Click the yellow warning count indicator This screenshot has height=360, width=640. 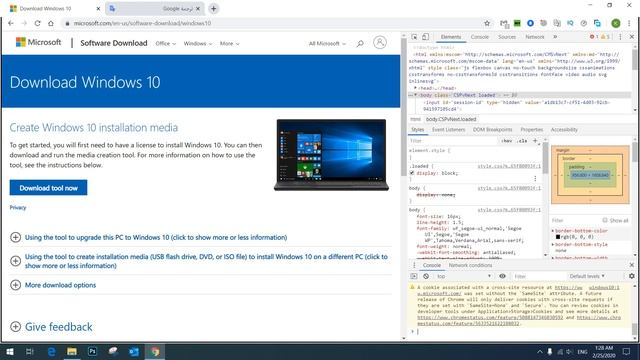click(605, 37)
